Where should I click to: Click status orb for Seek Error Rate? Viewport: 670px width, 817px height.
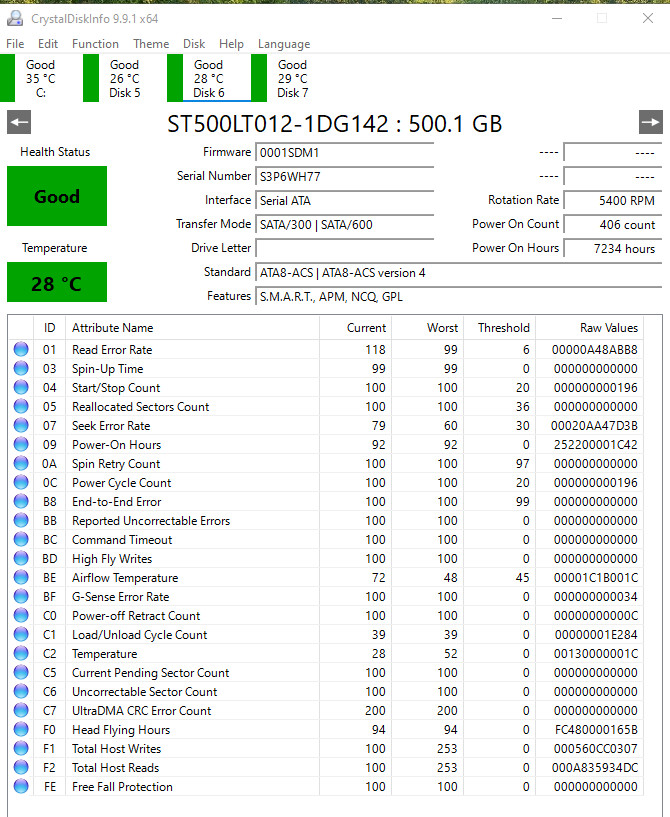click(21, 425)
